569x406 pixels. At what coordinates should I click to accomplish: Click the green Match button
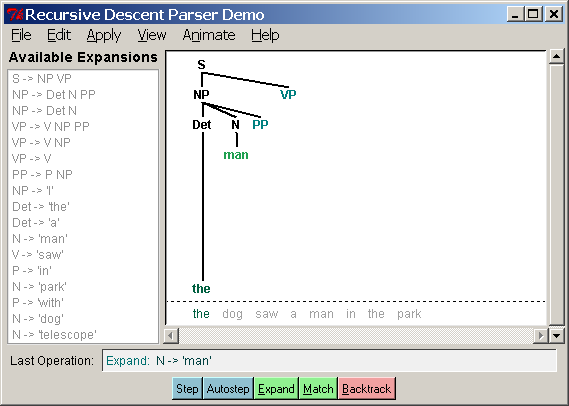point(318,389)
